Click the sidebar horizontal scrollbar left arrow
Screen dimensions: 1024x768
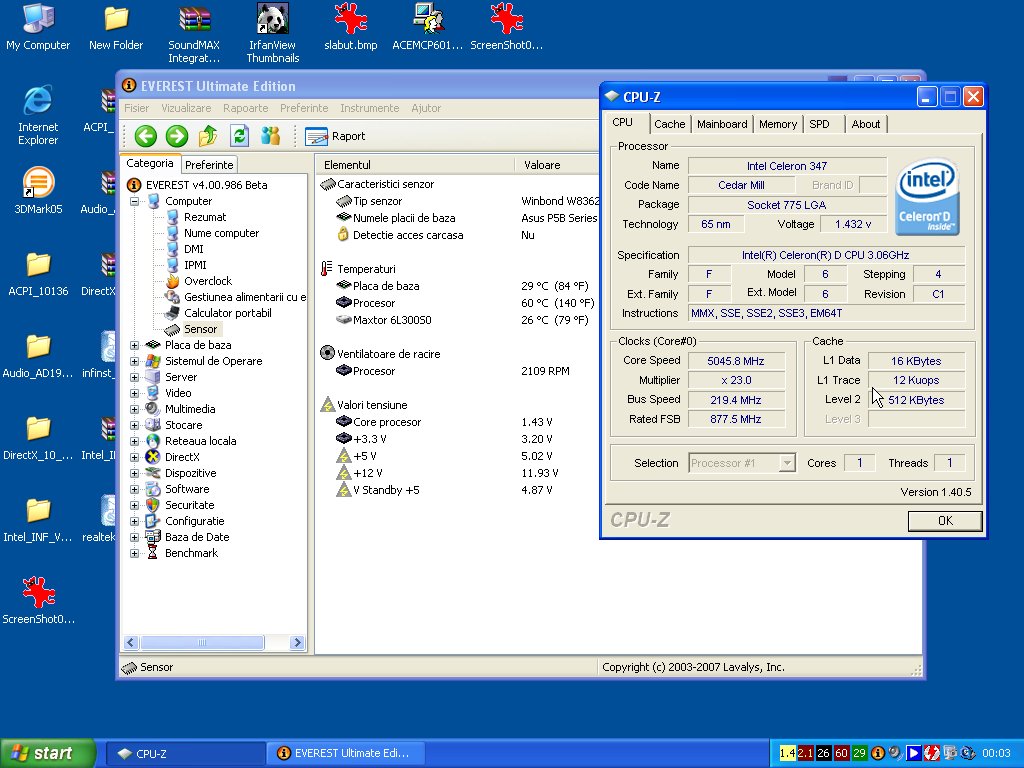(131, 643)
